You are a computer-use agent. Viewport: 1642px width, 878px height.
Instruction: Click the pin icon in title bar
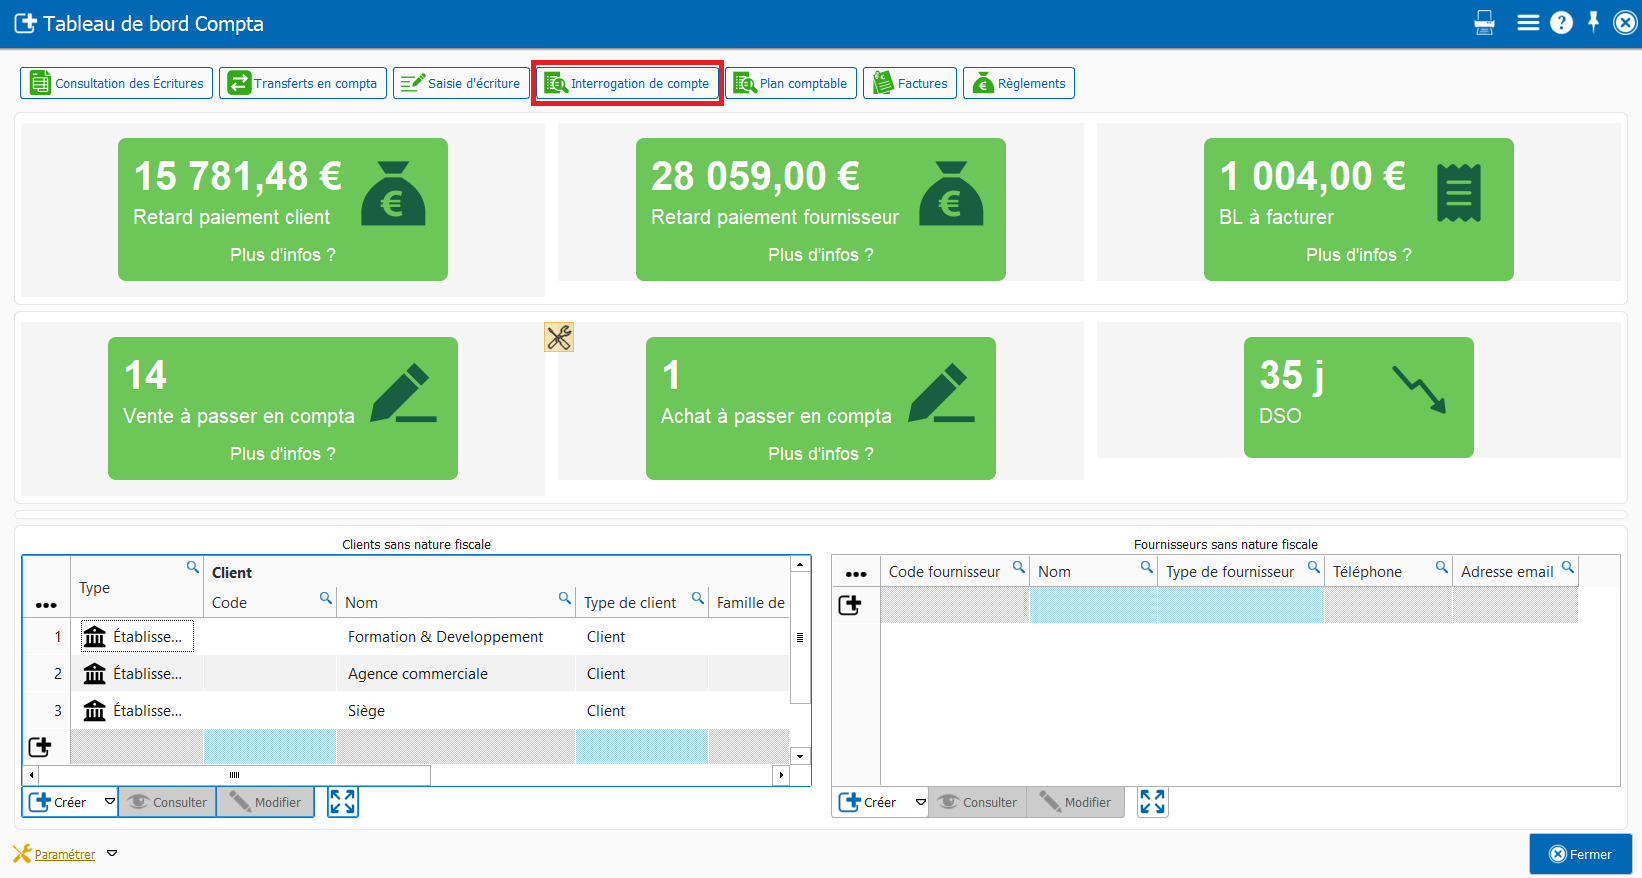tap(1594, 22)
